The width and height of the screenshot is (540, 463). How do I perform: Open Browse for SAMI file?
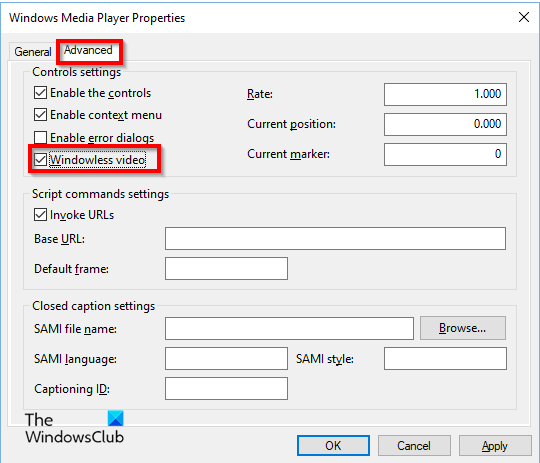463,328
